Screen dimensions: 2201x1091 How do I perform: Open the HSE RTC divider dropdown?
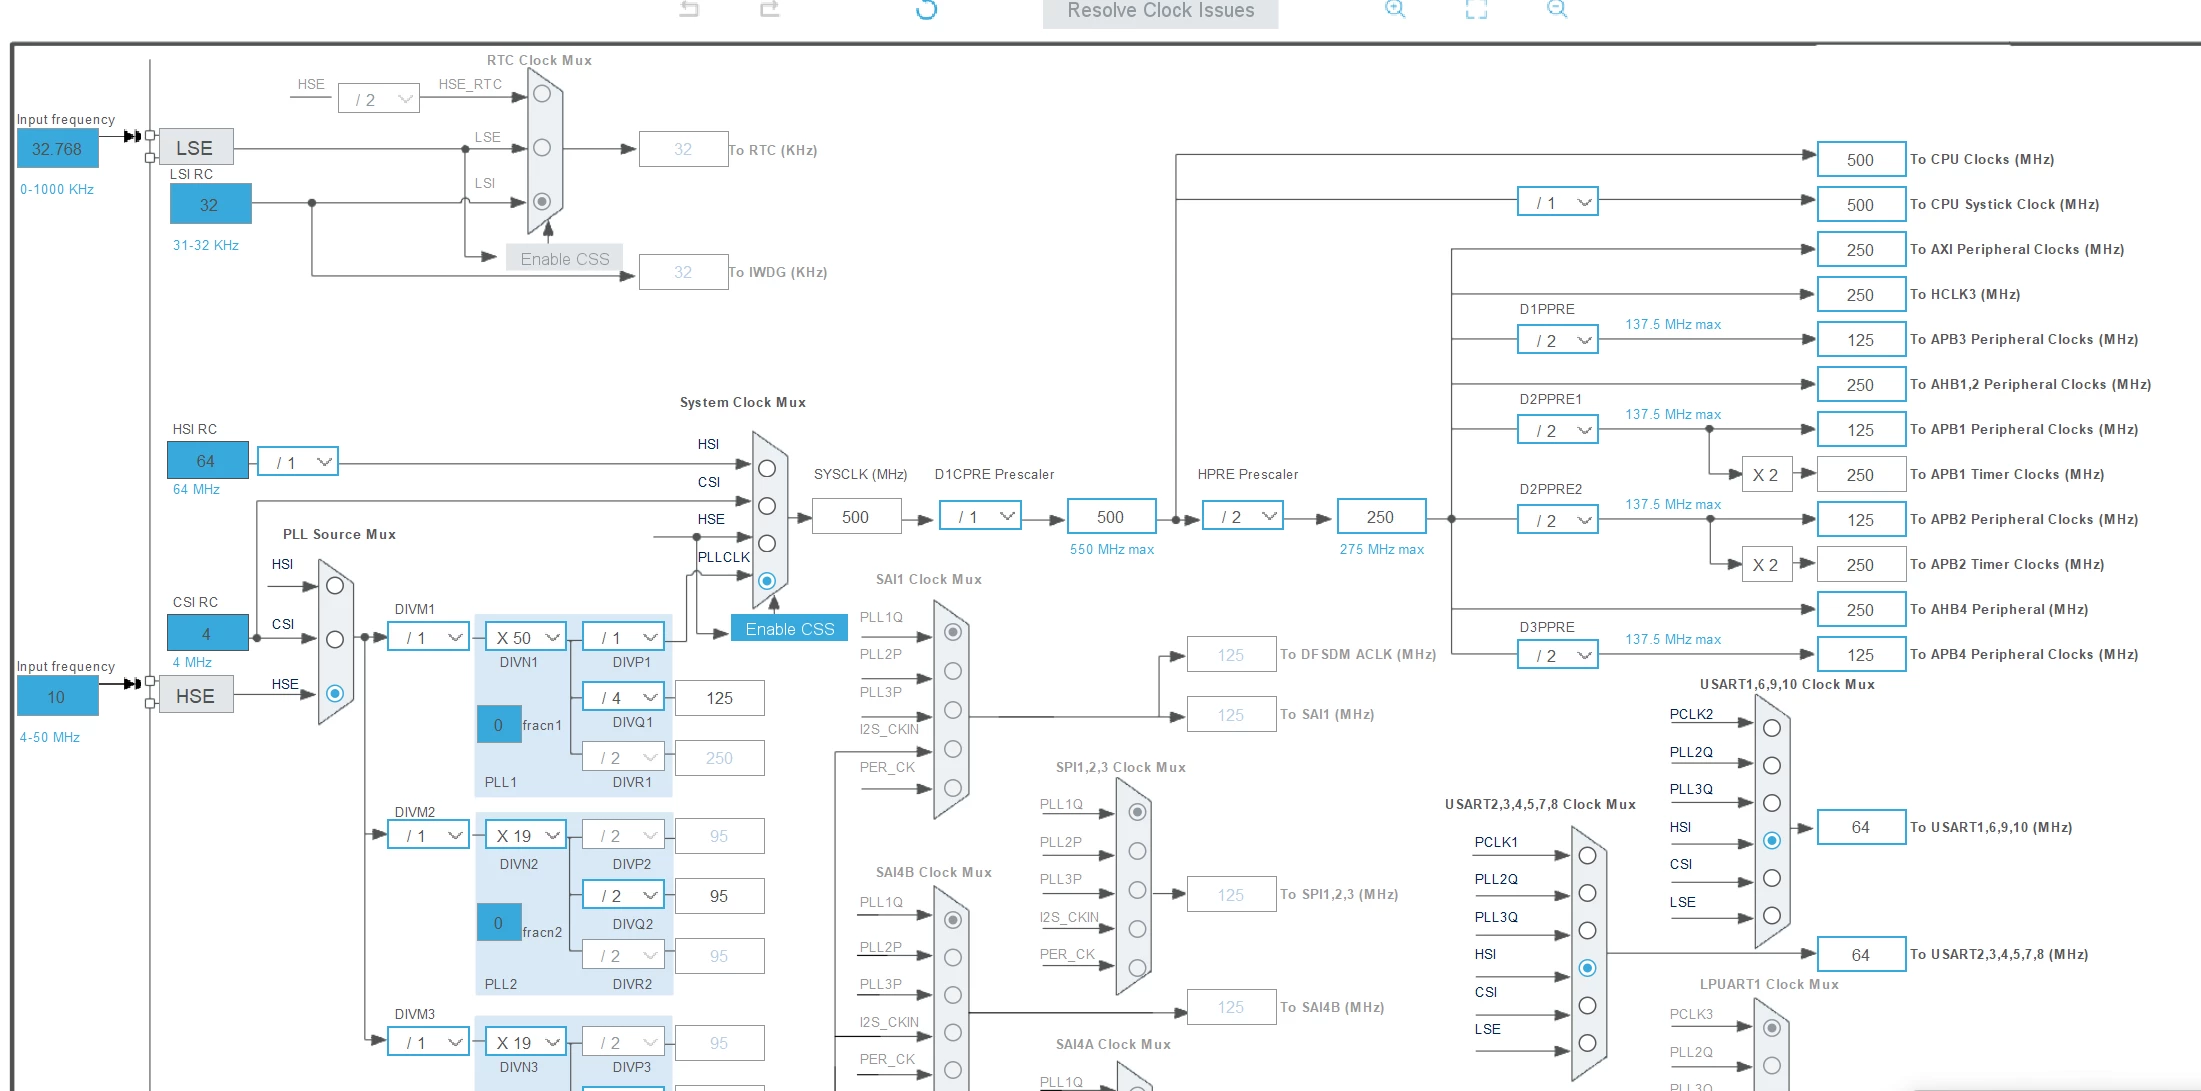[379, 99]
